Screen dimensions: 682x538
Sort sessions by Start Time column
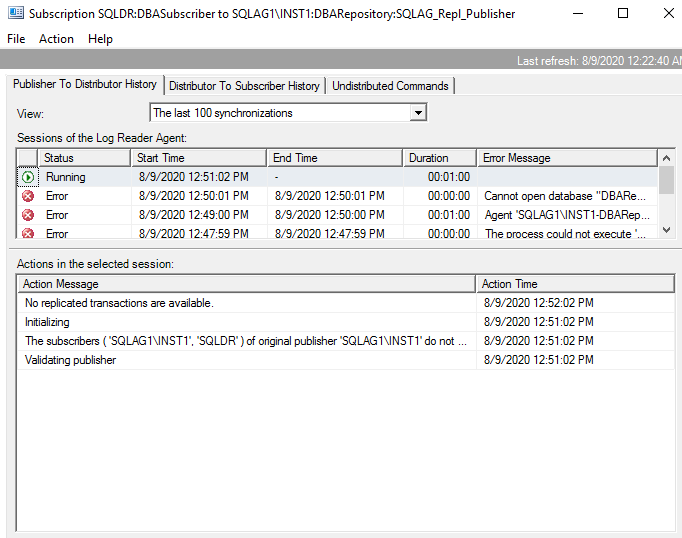[198, 158]
